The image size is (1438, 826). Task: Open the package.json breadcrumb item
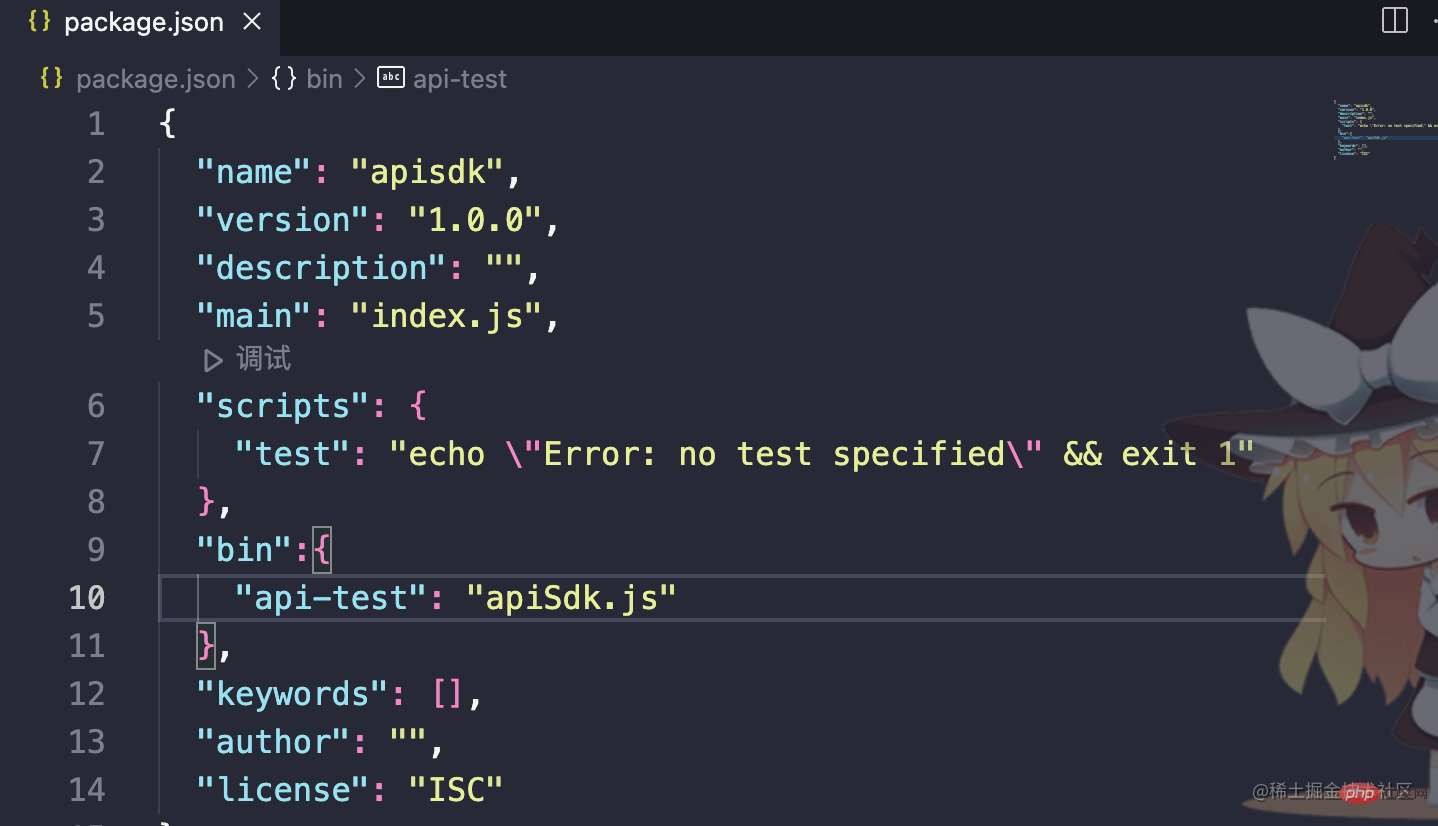pyautogui.click(x=155, y=78)
